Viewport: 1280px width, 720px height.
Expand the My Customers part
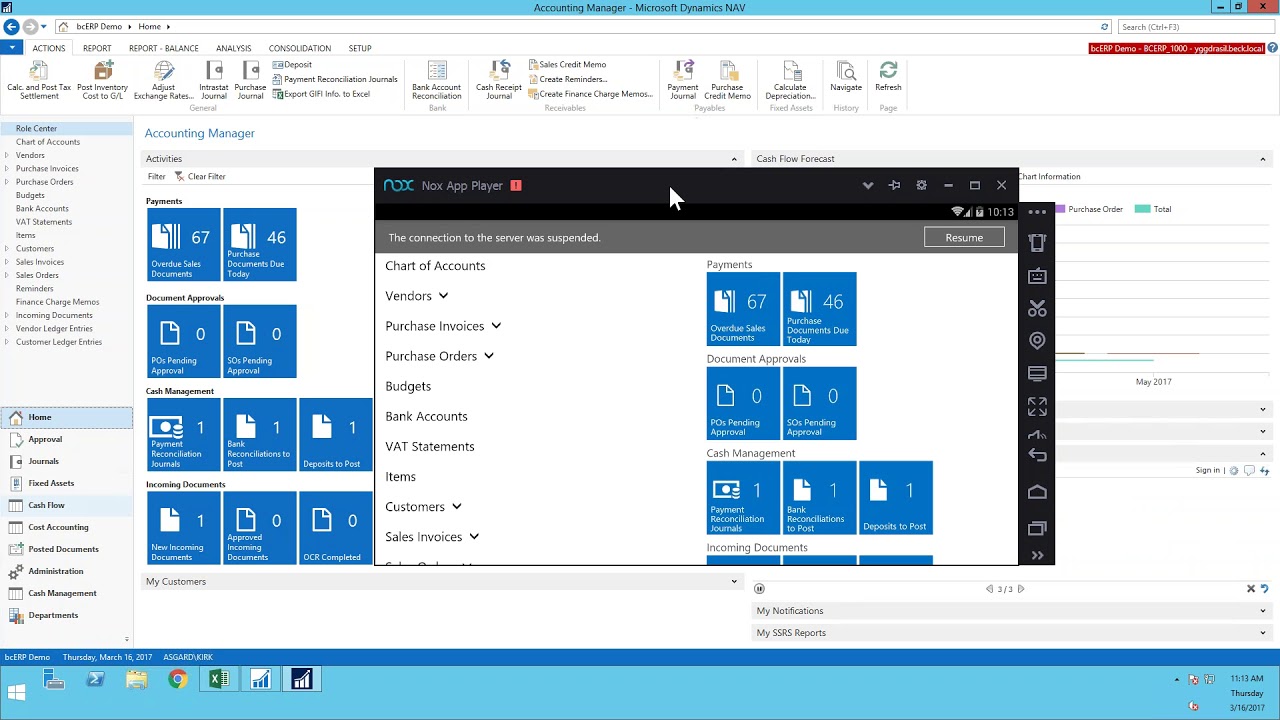(x=734, y=581)
